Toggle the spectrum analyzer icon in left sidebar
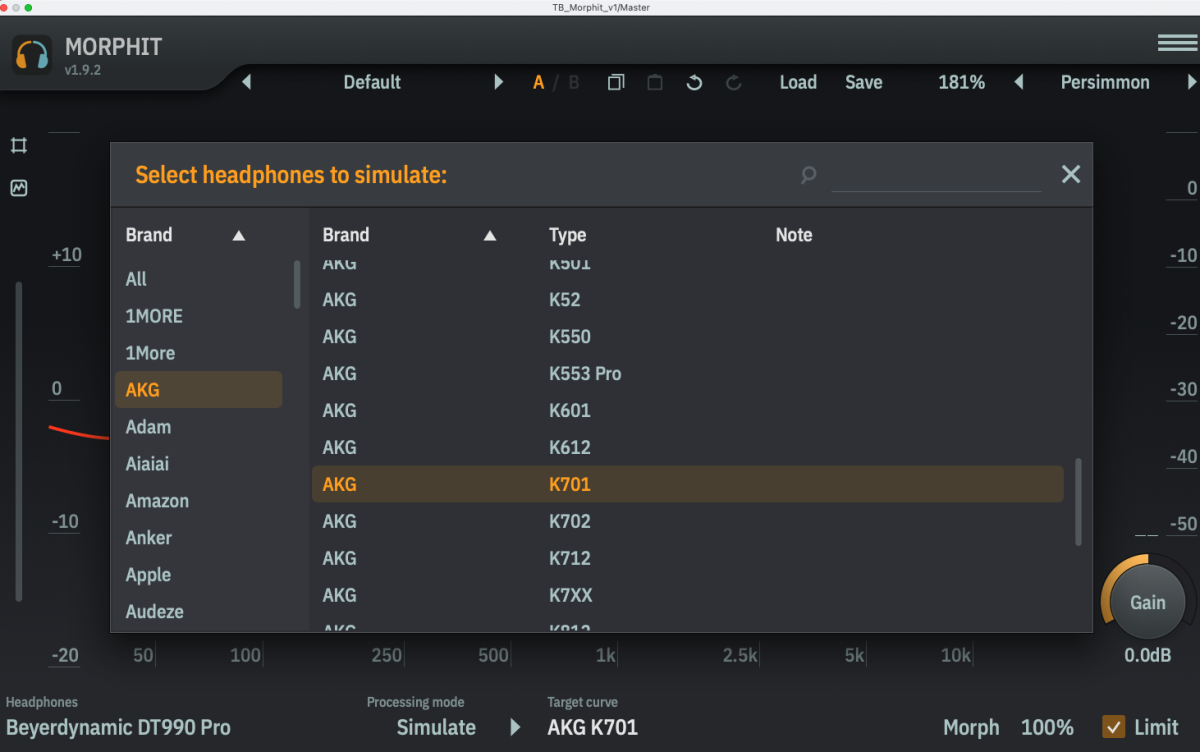Screen dimensions: 1200x752 pos(19,188)
